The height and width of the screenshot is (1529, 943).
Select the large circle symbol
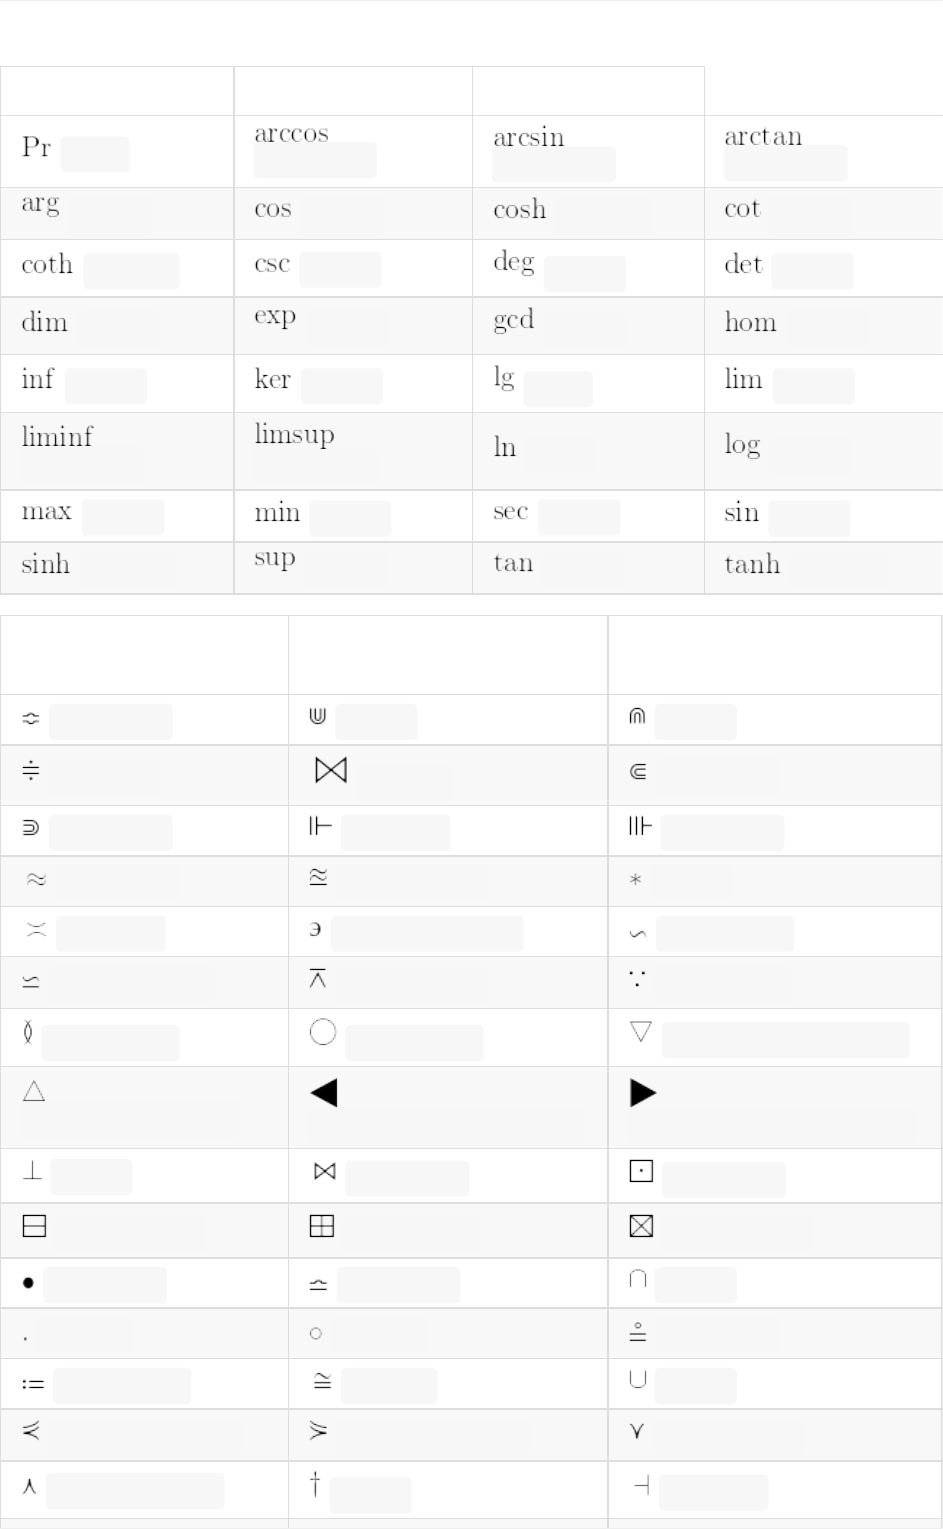tap(323, 1032)
